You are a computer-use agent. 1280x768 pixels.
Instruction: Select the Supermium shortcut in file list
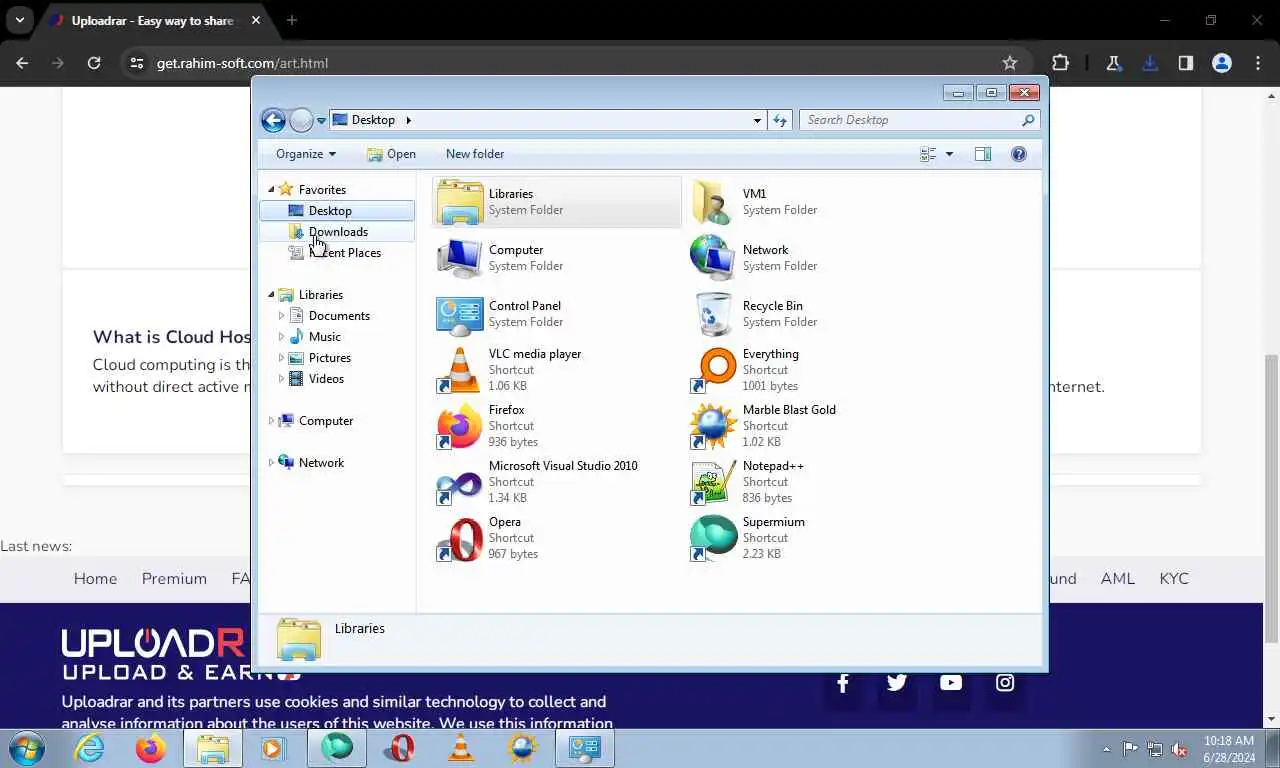click(712, 538)
